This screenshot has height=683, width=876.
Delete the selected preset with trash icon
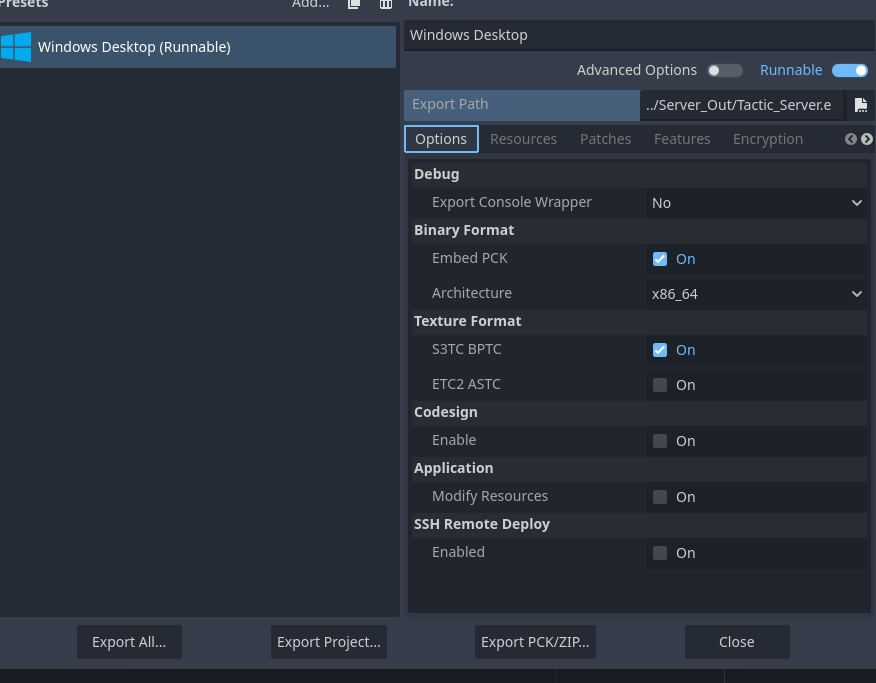pos(385,4)
